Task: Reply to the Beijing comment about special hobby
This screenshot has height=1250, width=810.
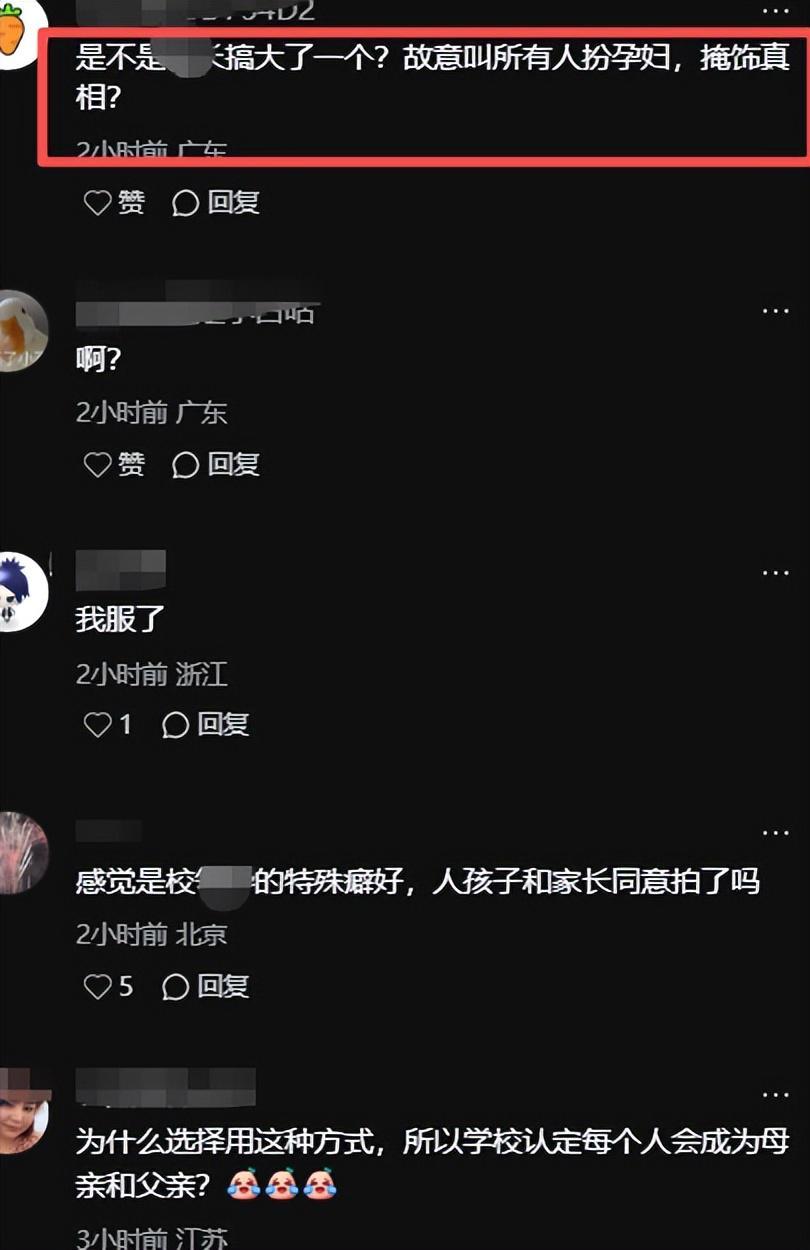Action: (205, 987)
